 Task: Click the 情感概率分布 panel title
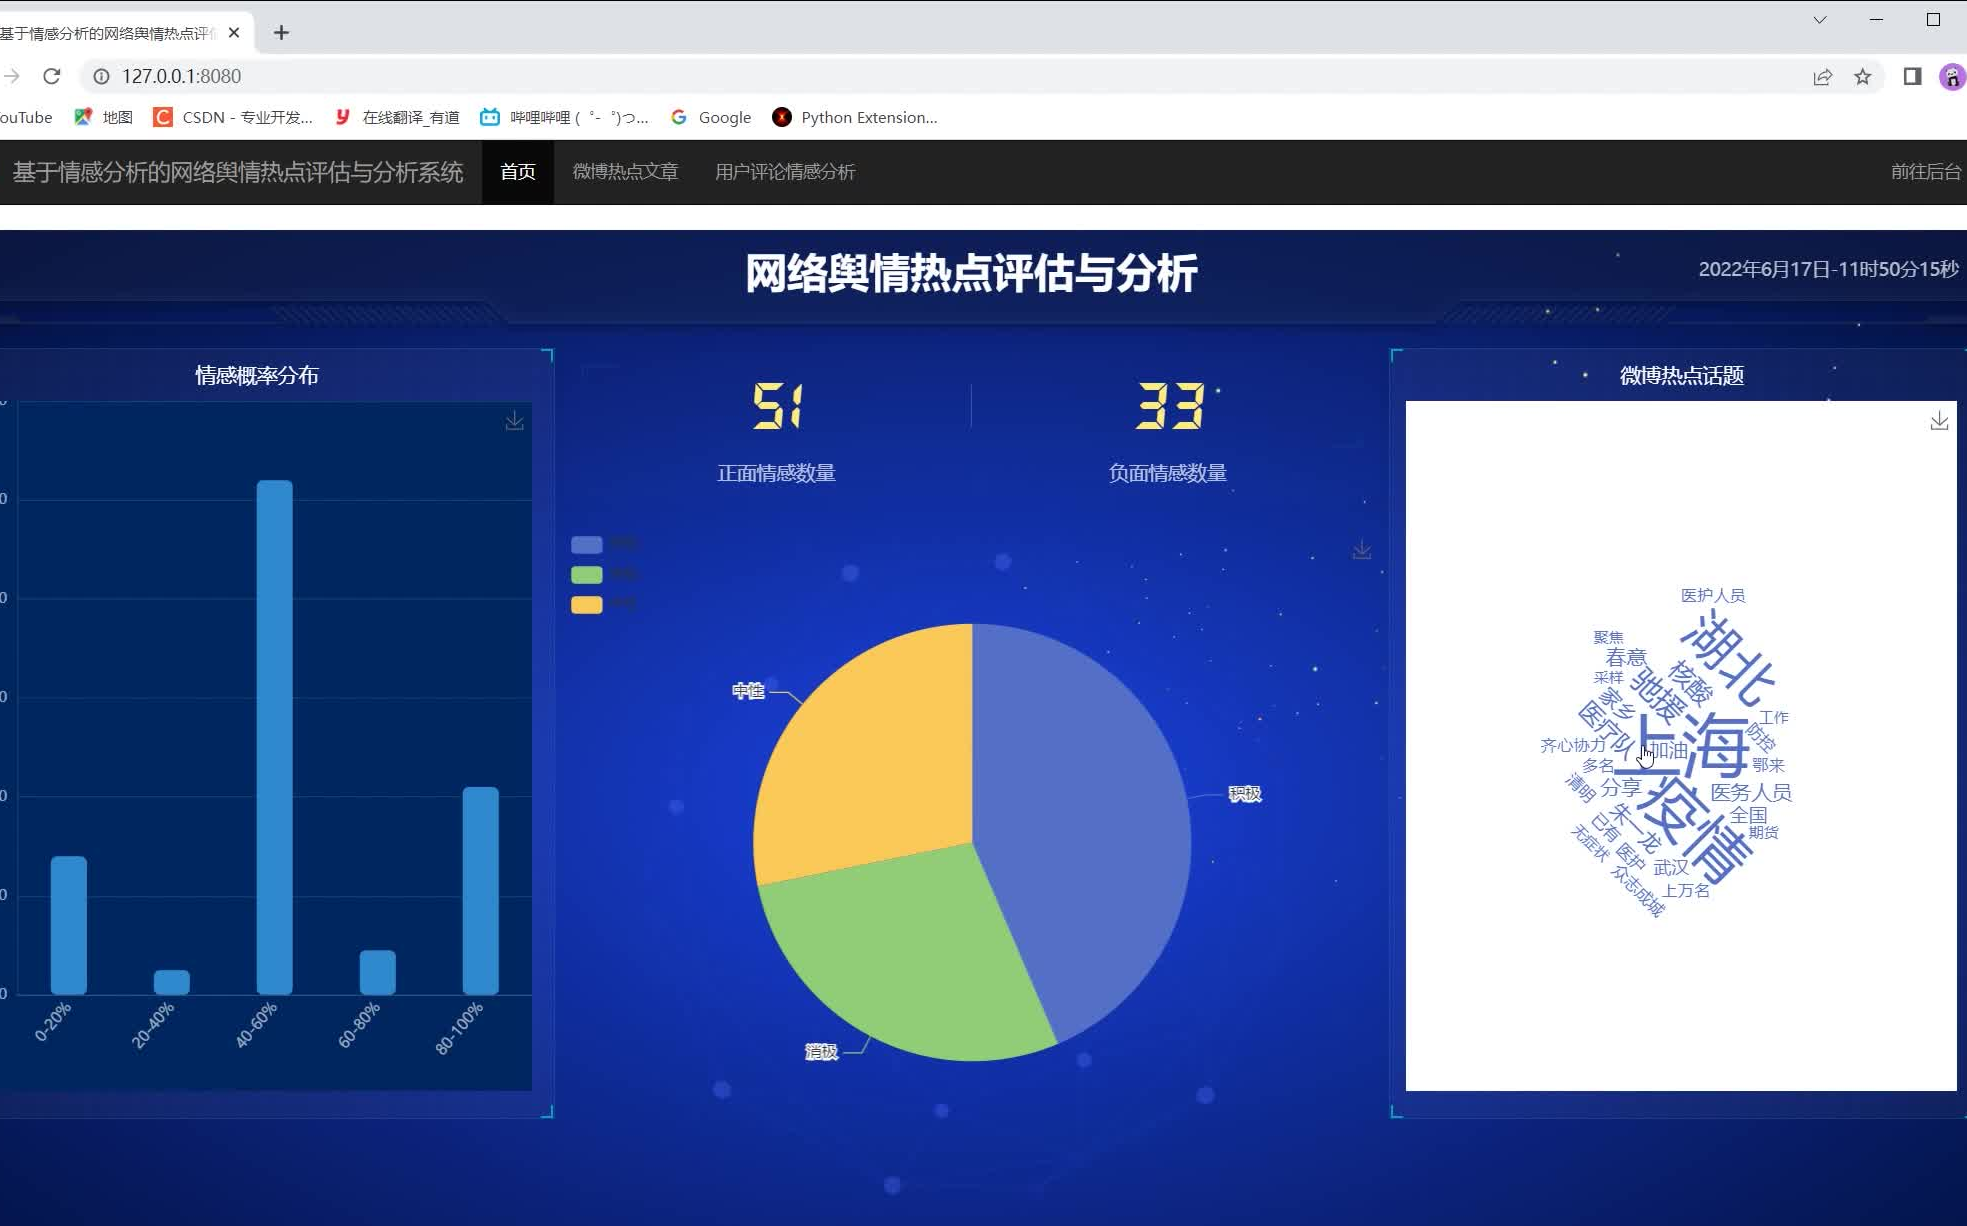tap(257, 376)
